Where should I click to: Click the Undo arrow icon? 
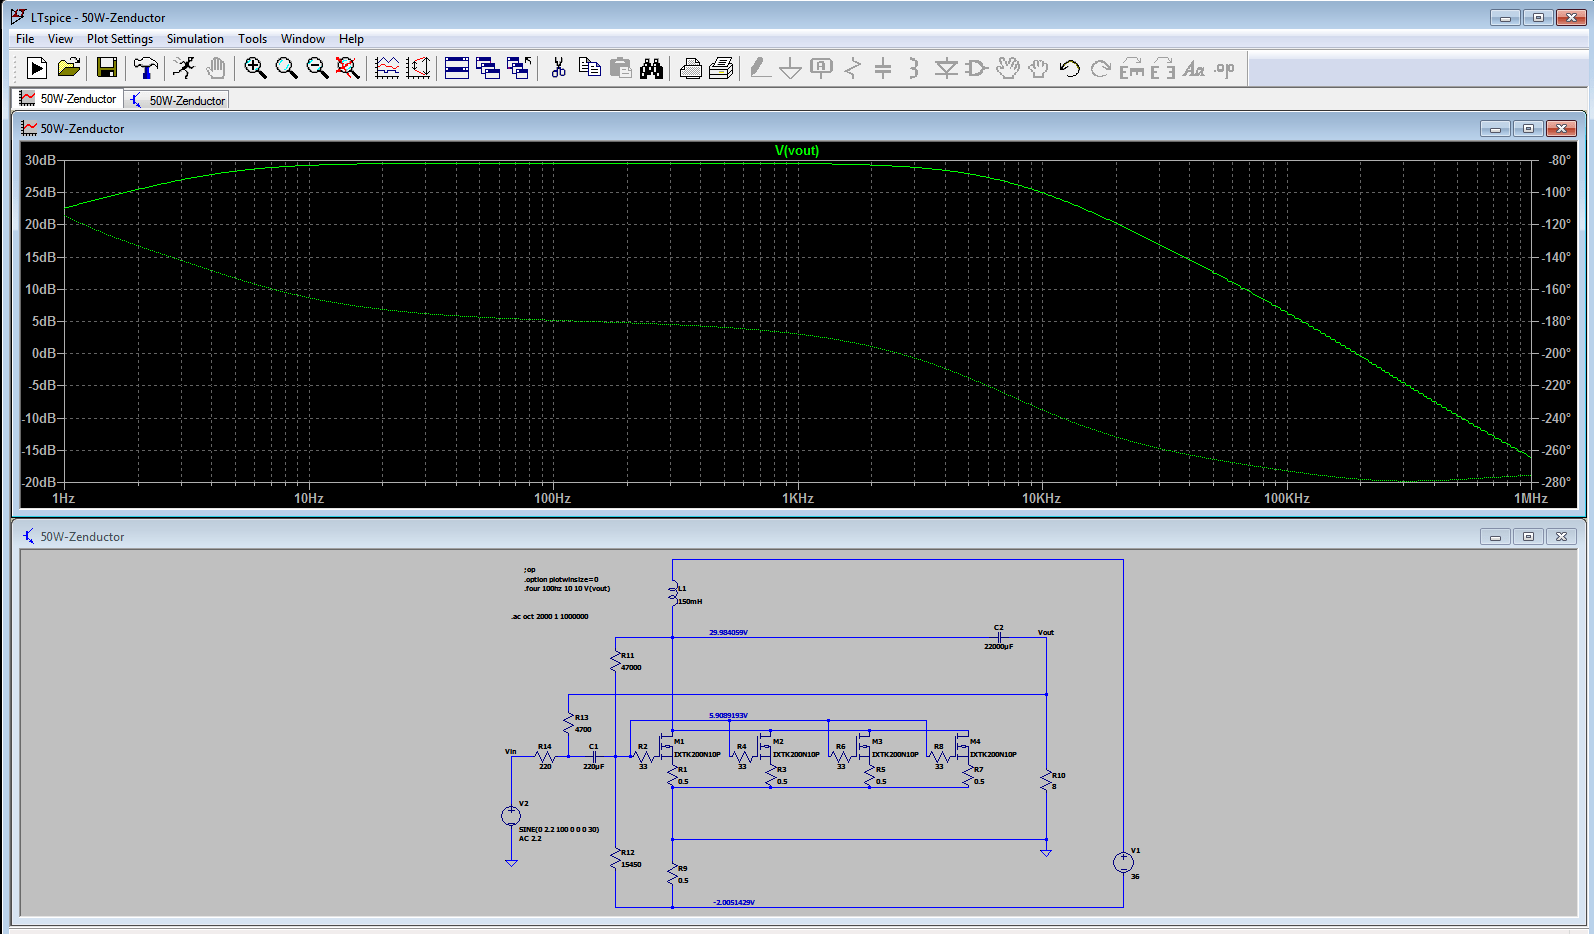1070,68
